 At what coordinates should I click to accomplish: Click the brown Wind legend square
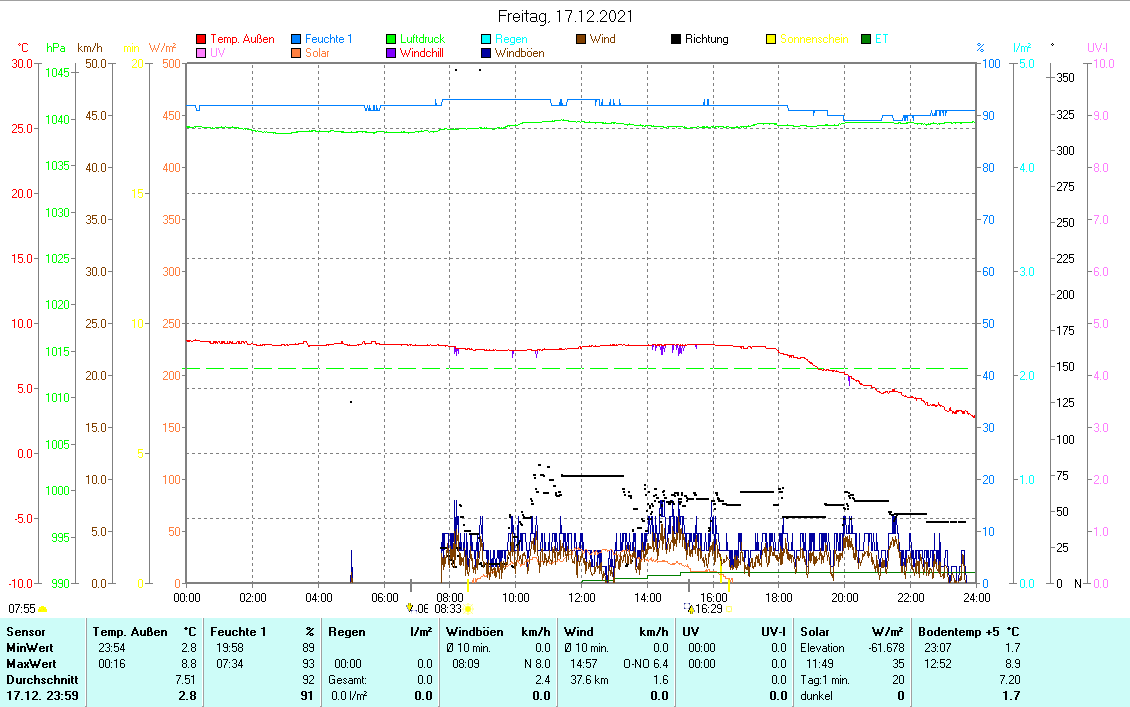[x=581, y=40]
